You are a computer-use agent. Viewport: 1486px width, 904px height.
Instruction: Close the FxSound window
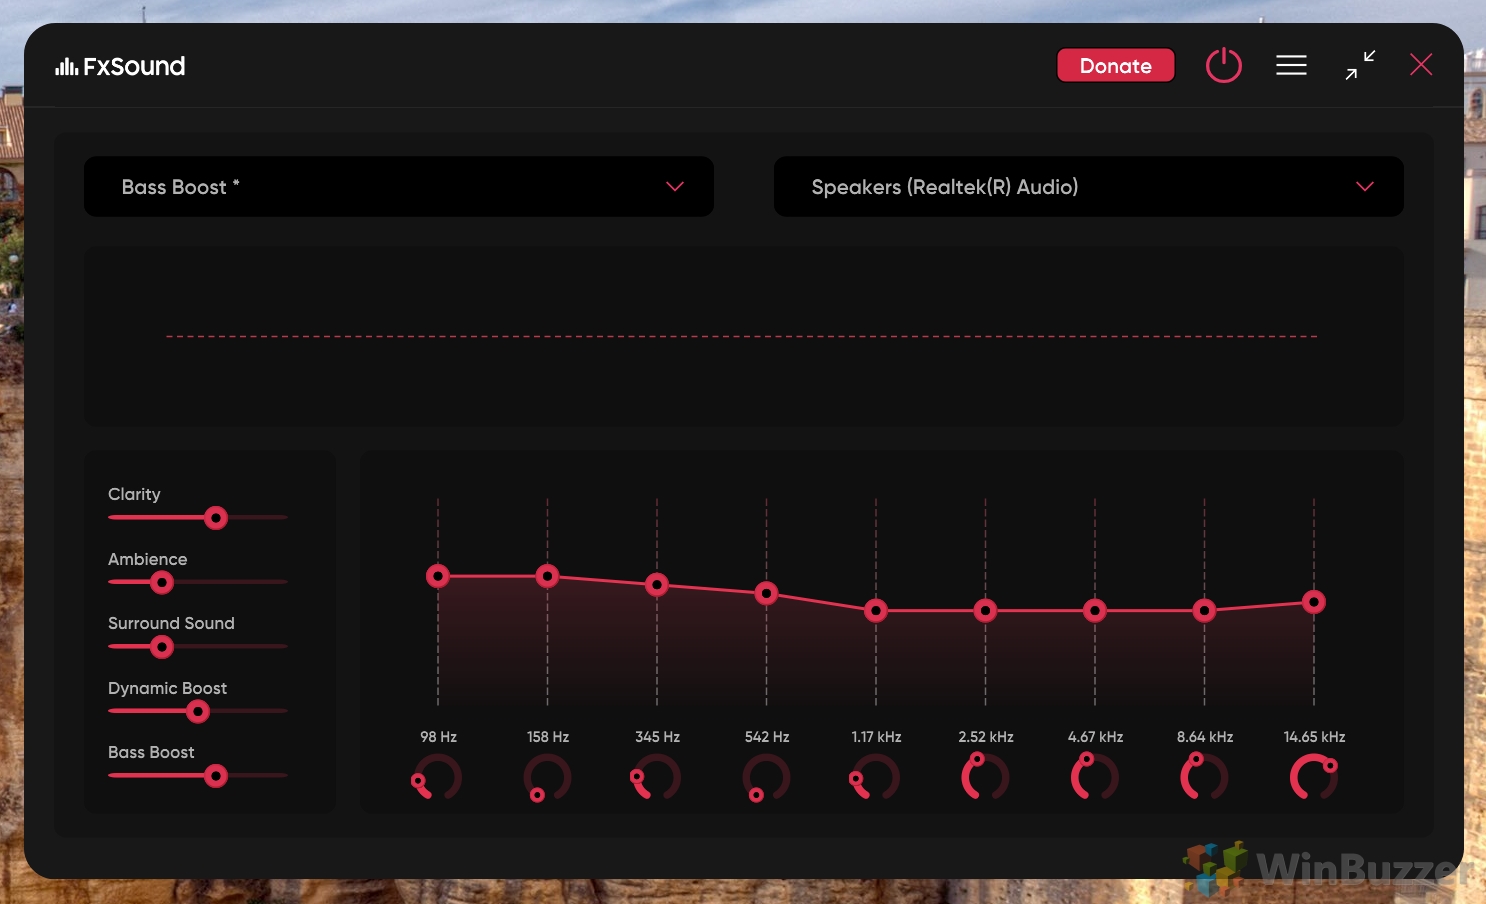pyautogui.click(x=1421, y=65)
